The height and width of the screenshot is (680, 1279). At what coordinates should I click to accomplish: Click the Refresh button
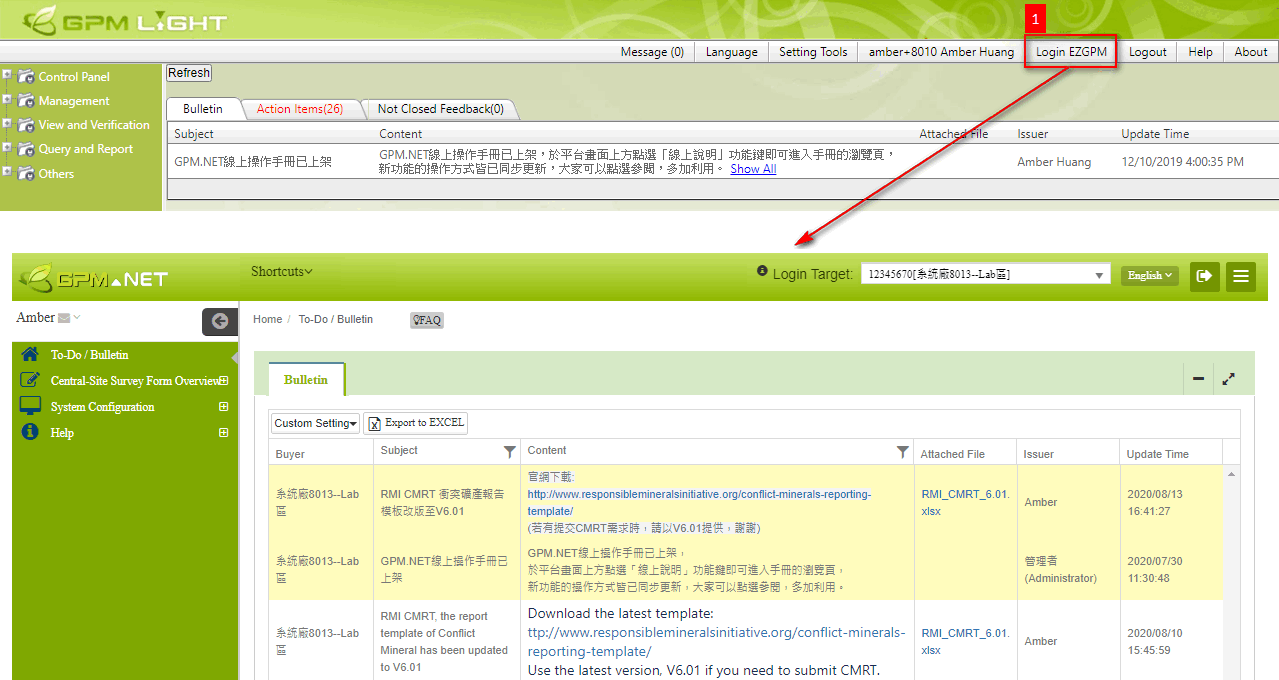coord(189,73)
